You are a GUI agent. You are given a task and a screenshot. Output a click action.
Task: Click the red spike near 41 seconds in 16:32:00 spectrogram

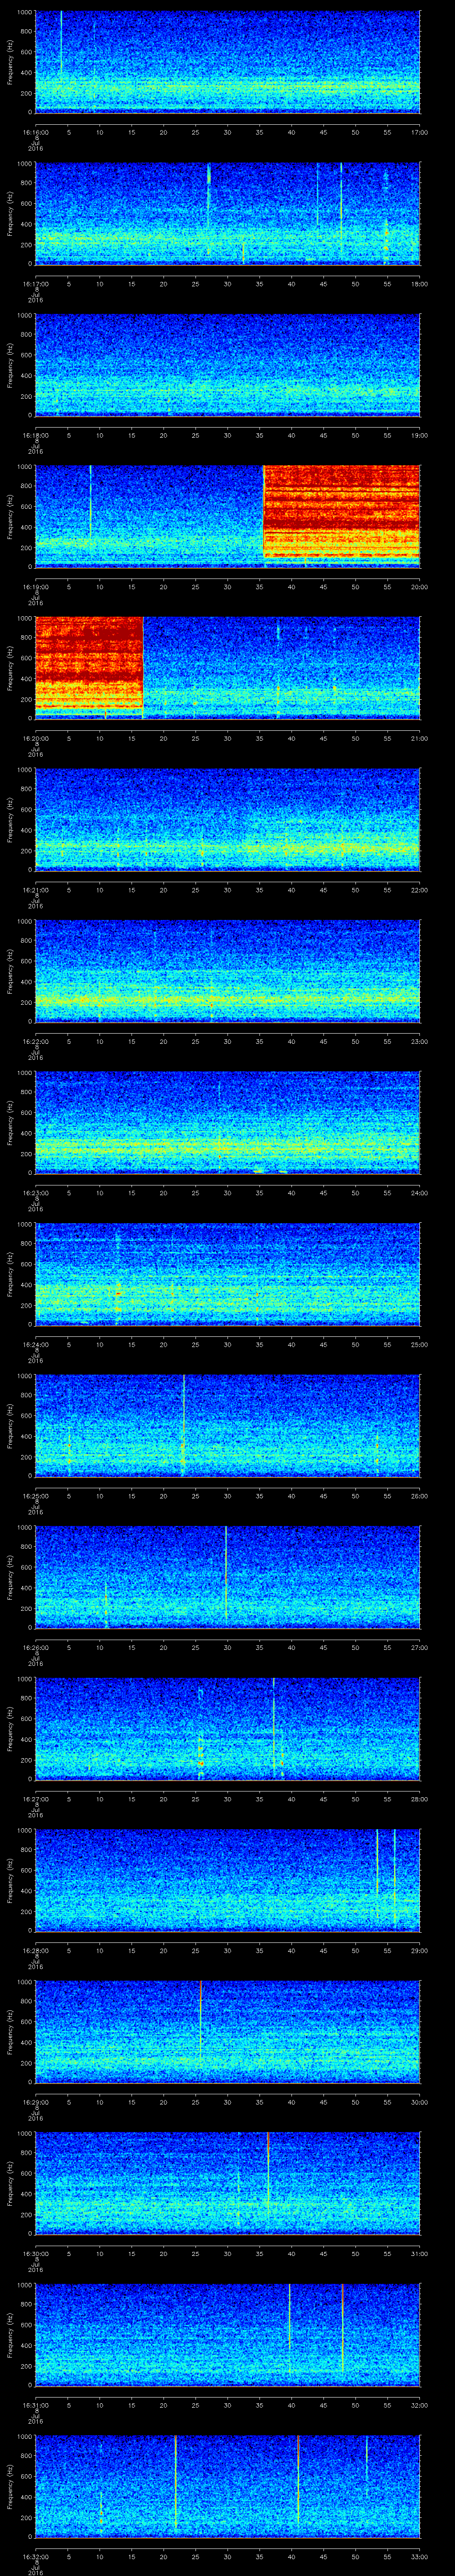coord(298,2480)
